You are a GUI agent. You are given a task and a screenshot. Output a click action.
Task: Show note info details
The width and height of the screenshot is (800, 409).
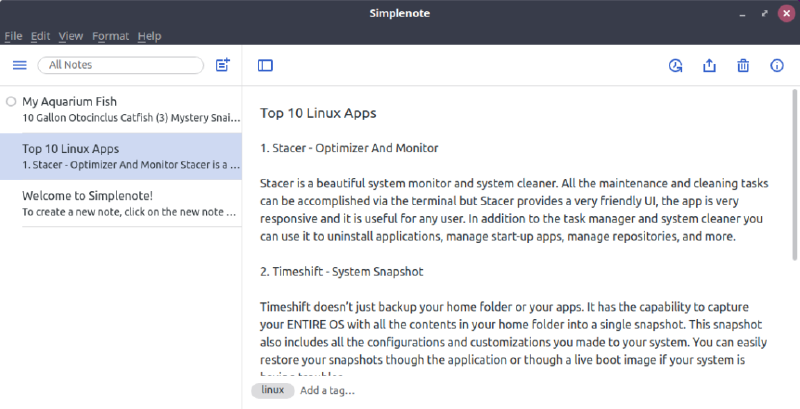(x=777, y=66)
